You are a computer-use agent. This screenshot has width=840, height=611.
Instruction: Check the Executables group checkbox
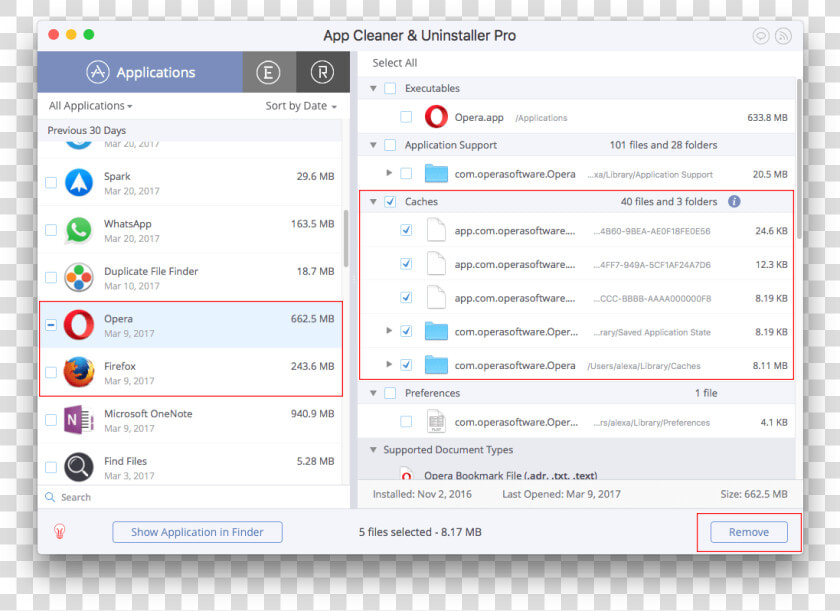point(391,88)
